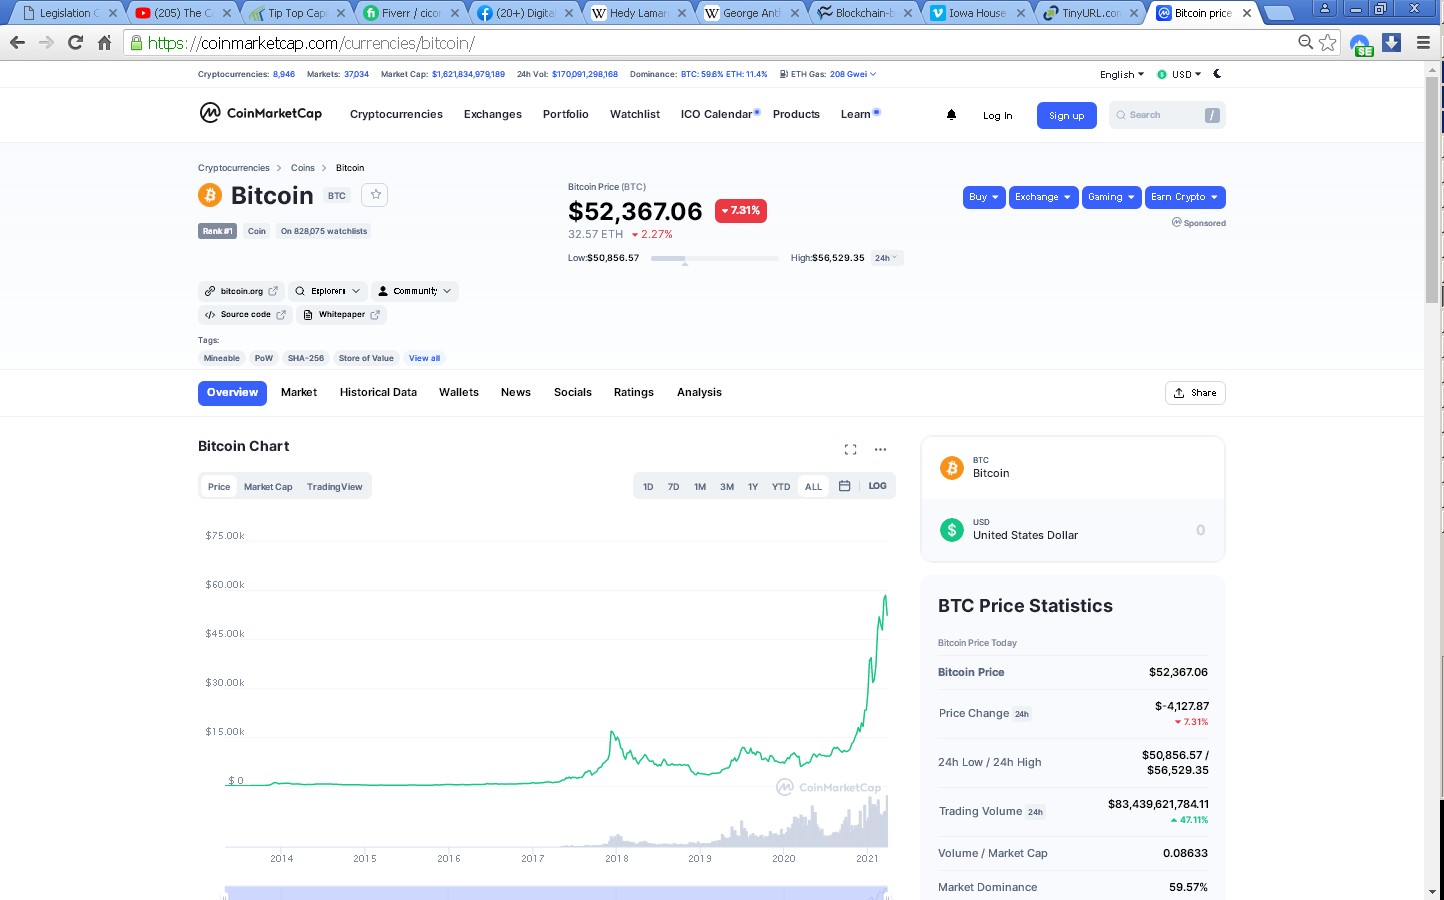The height and width of the screenshot is (900, 1444).
Task: Click View all tags link
Action: point(424,358)
